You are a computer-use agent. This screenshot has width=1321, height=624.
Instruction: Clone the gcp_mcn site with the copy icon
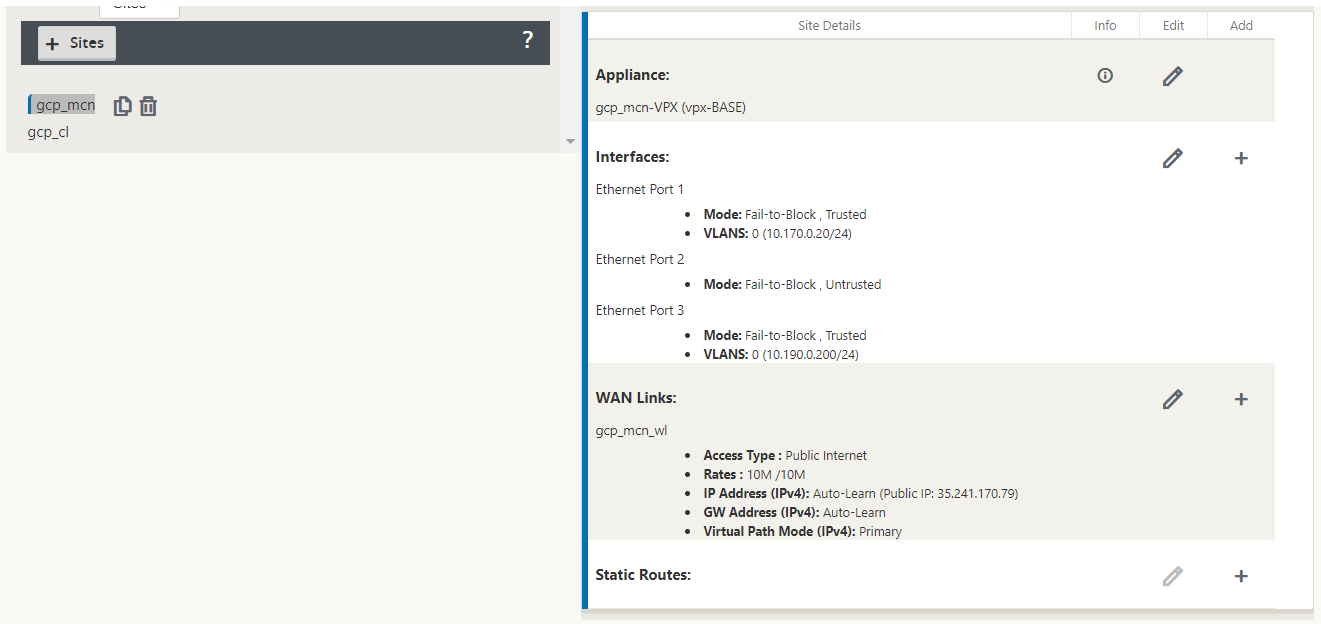[122, 106]
